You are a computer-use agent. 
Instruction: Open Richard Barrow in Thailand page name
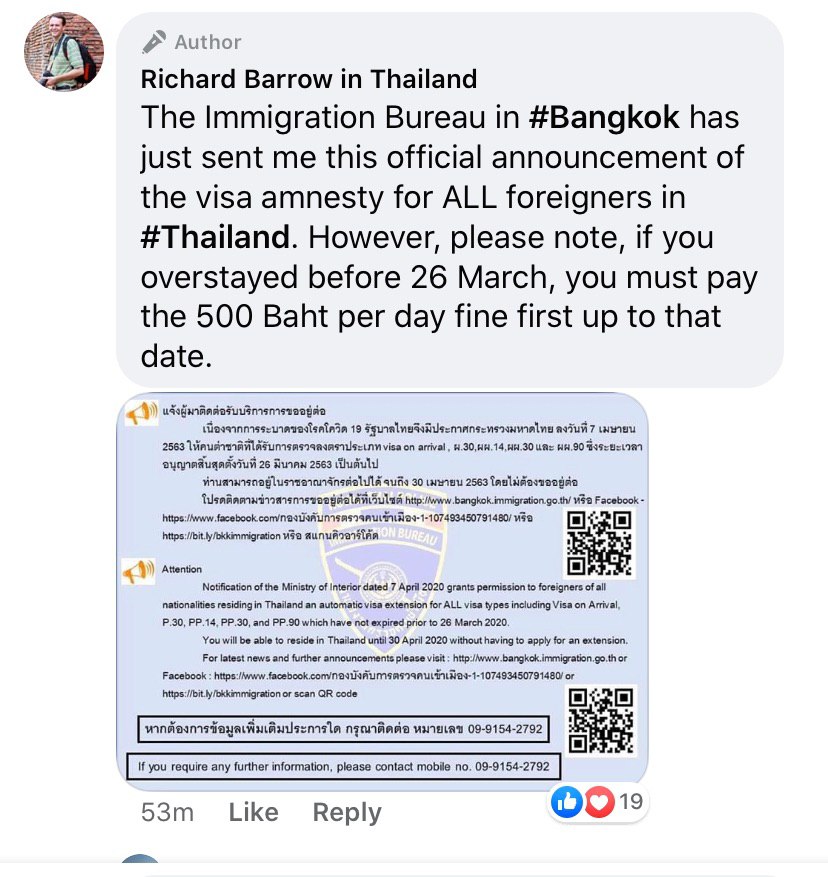309,79
